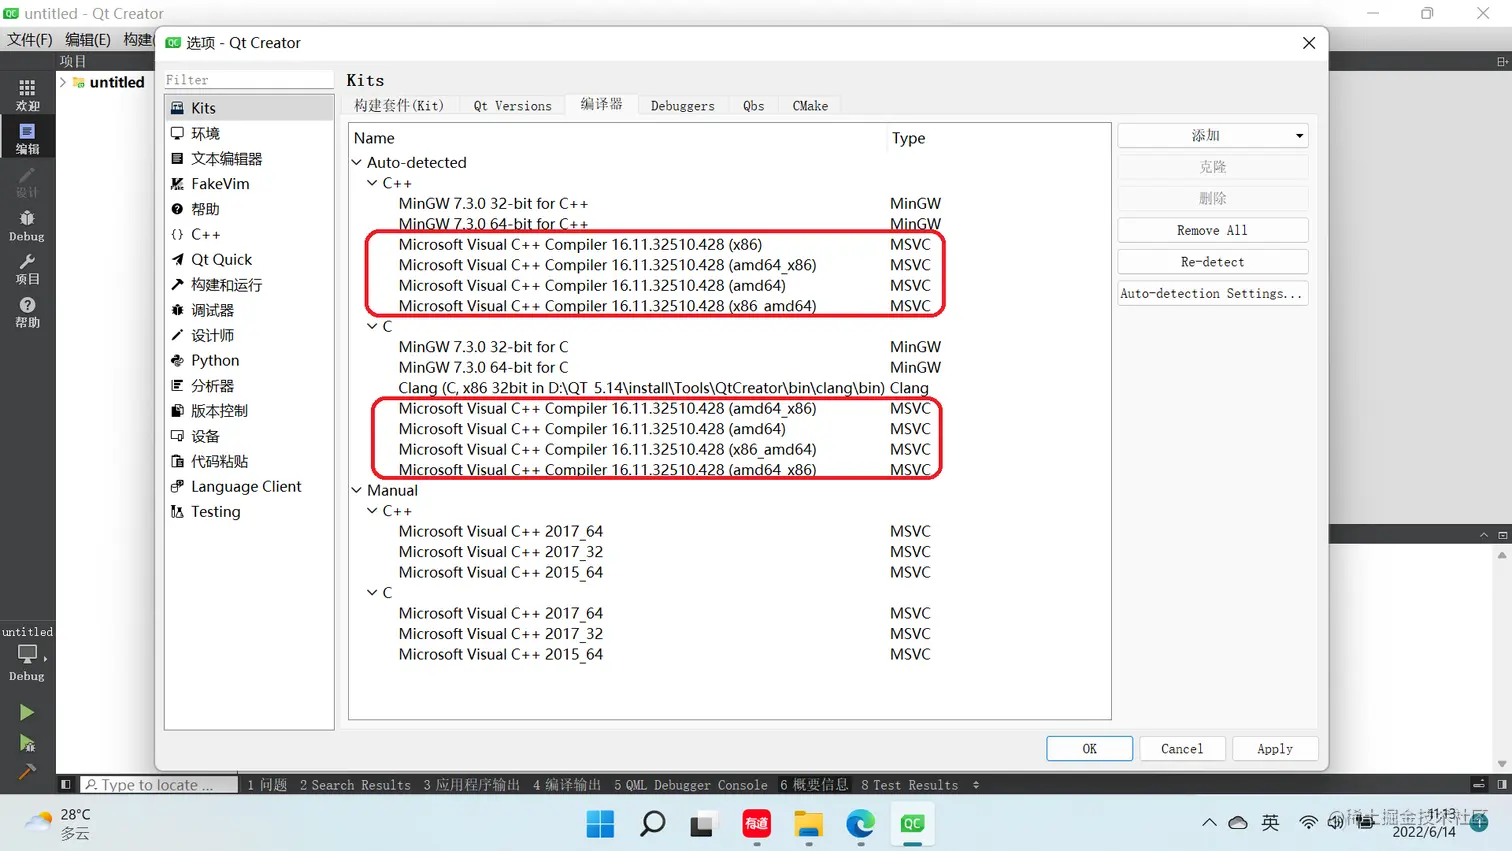
Task: Click the Type to locate field
Action: 159,785
